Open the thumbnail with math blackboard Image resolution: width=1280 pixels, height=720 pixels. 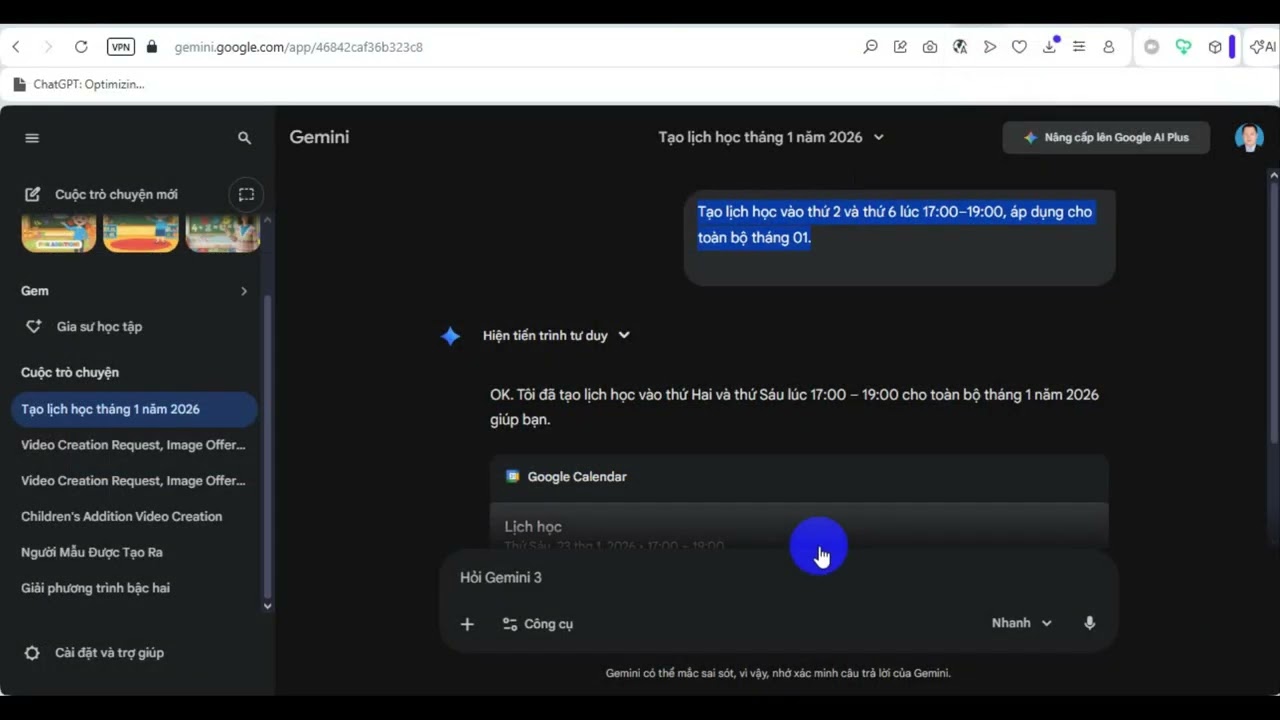(x=223, y=232)
